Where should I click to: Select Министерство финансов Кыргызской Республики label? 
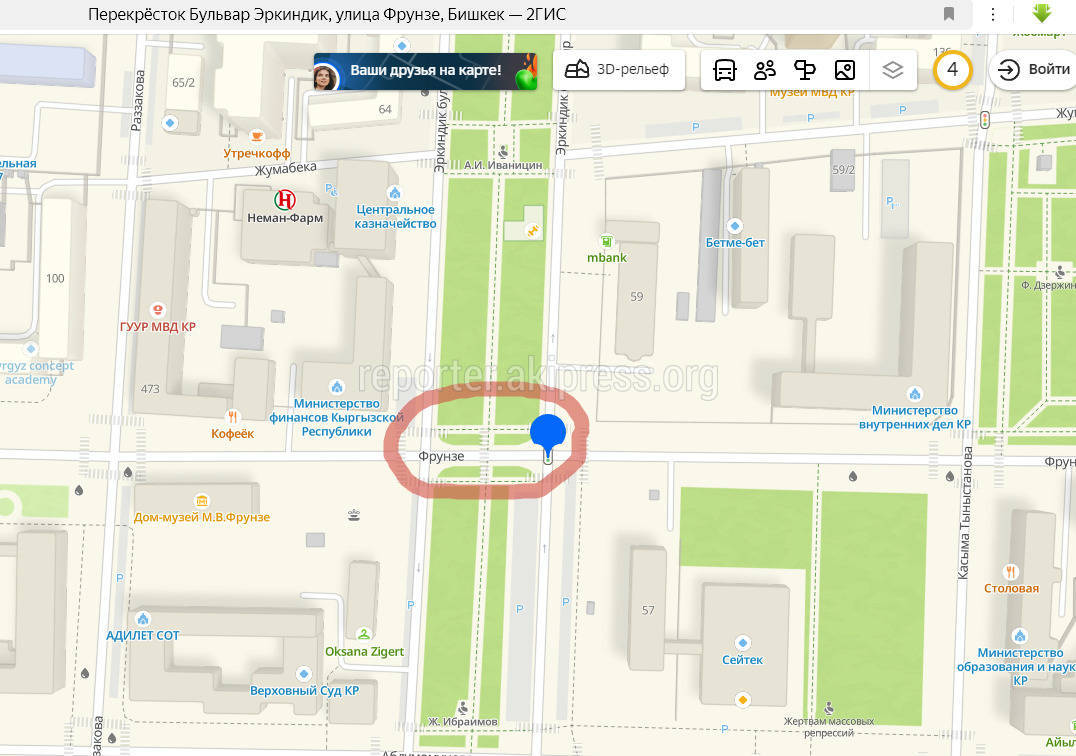pyautogui.click(x=336, y=418)
